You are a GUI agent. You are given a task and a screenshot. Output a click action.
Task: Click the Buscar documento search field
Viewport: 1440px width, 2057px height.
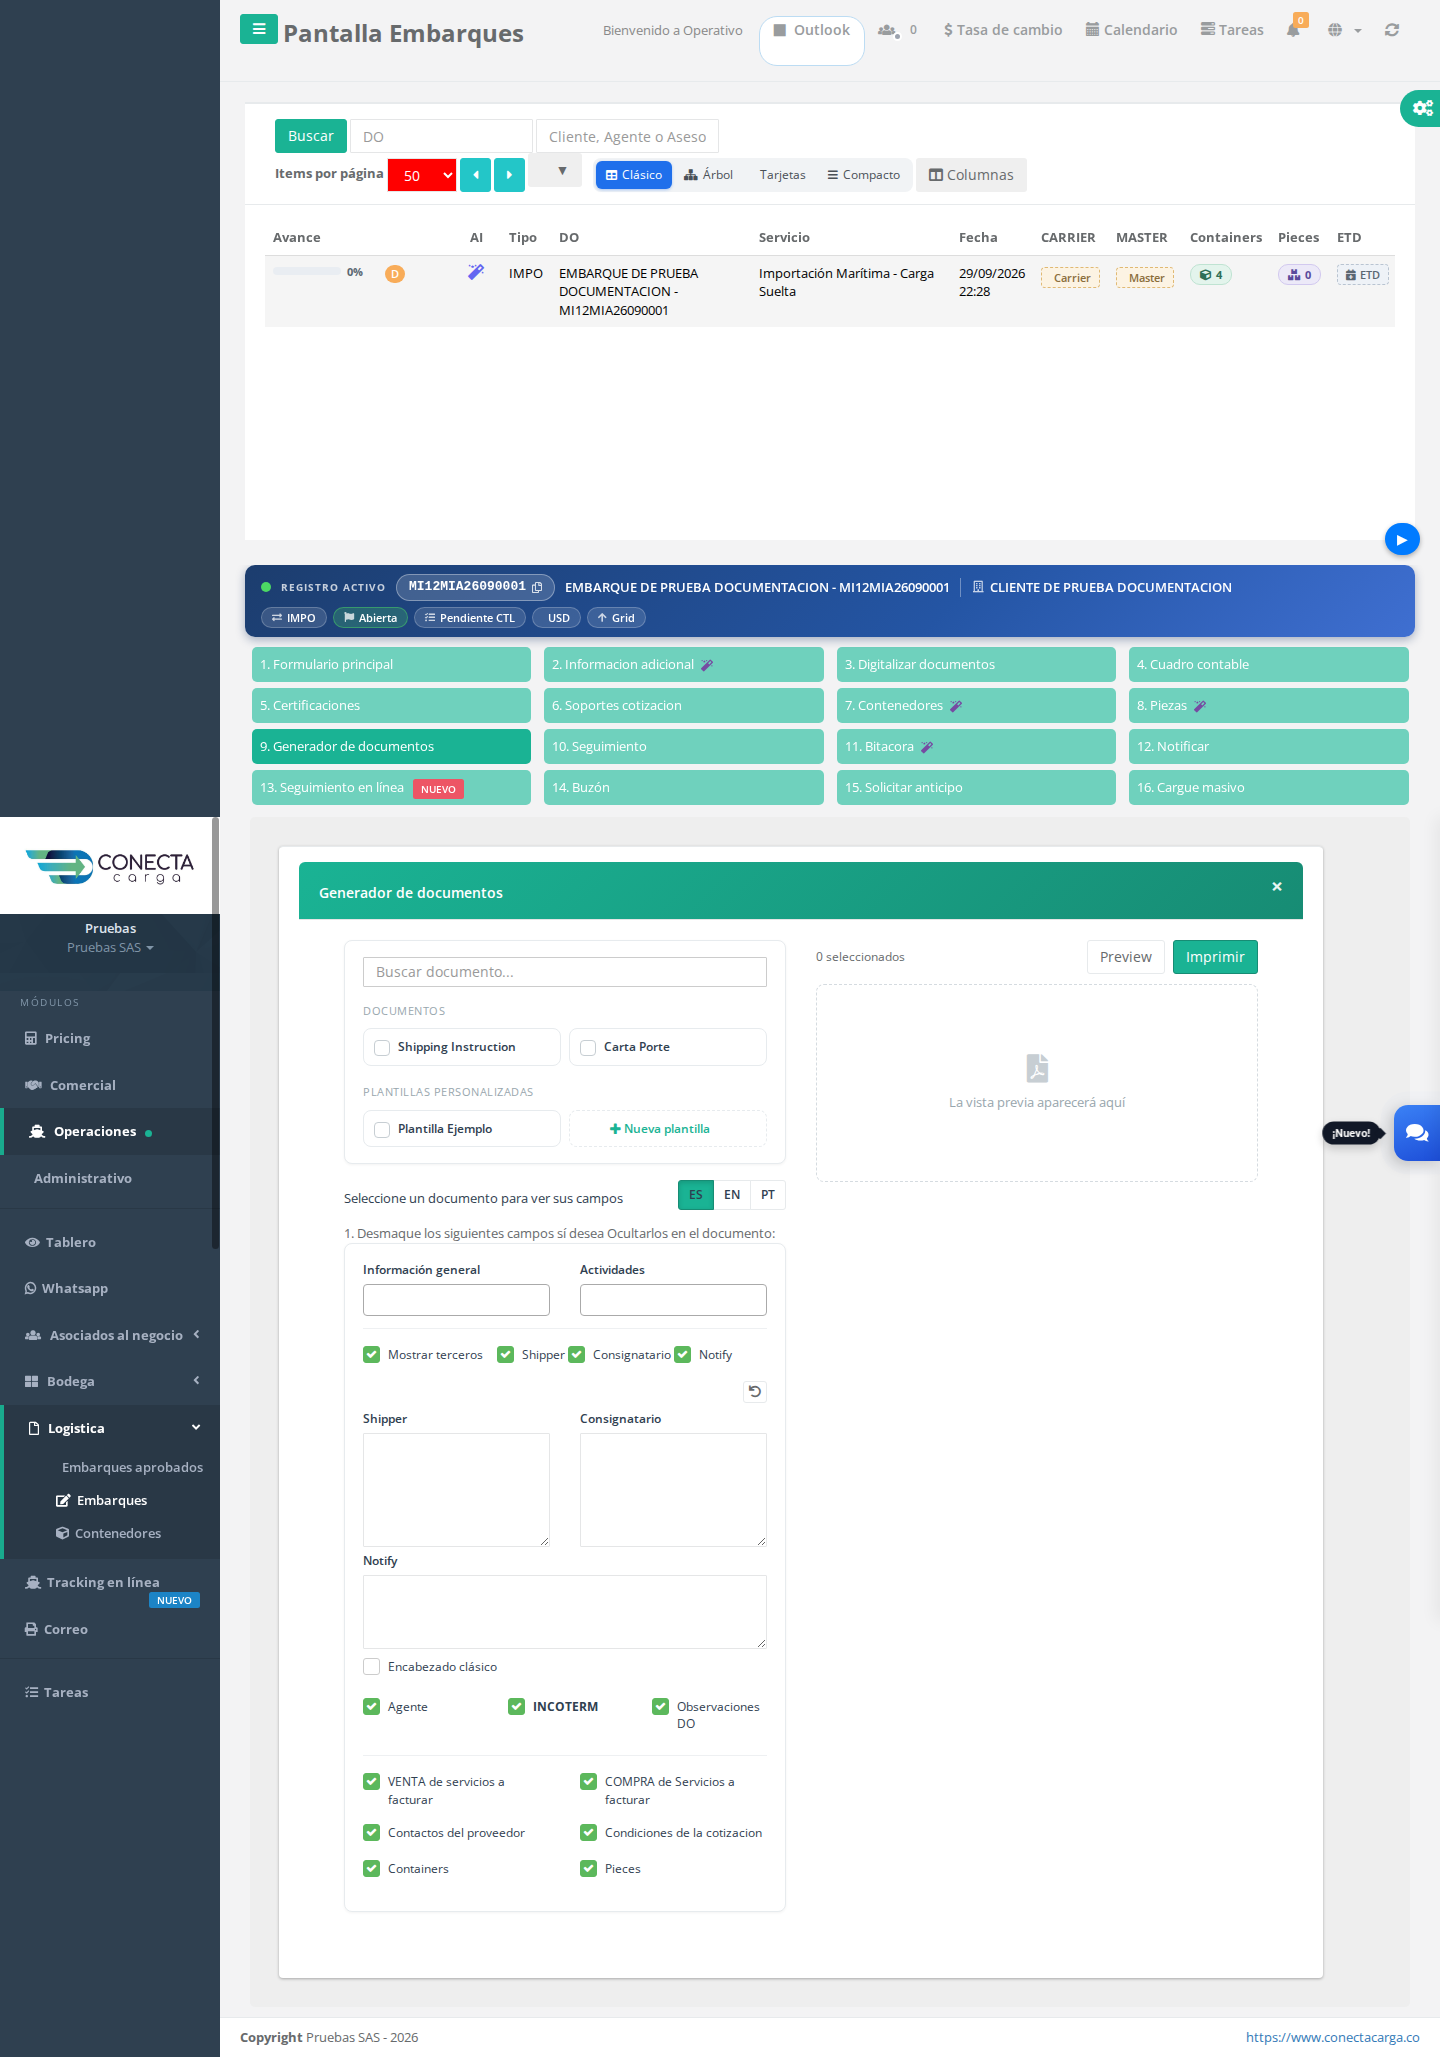point(564,972)
